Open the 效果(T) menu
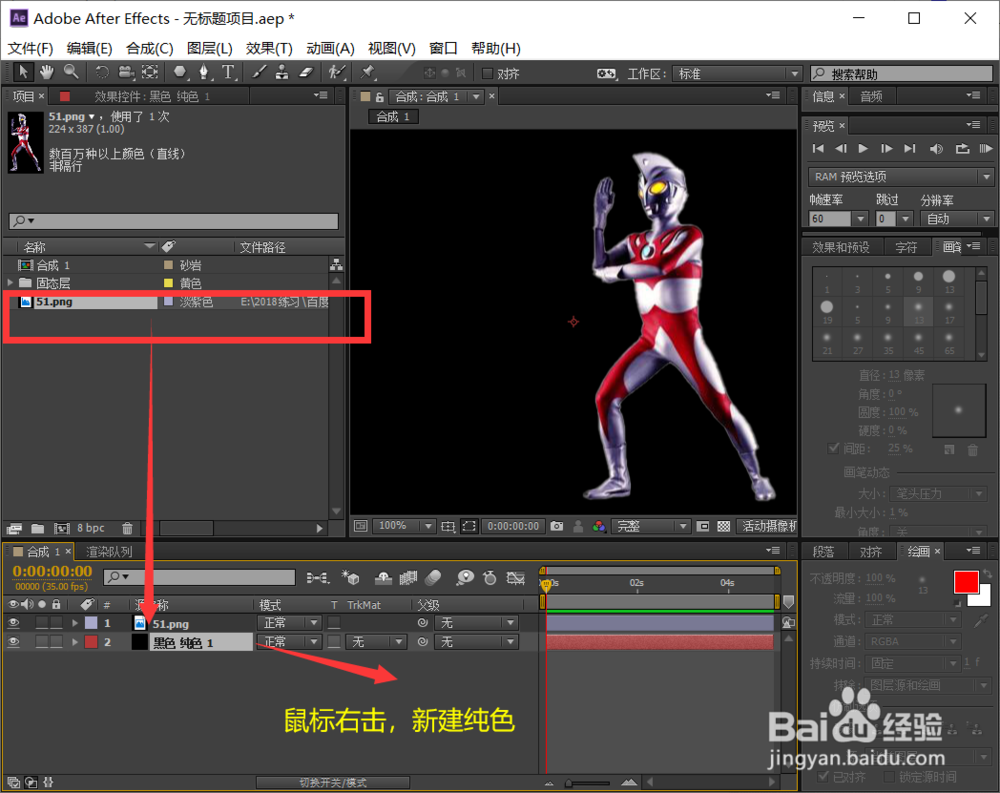The height and width of the screenshot is (793, 1000). [x=268, y=48]
